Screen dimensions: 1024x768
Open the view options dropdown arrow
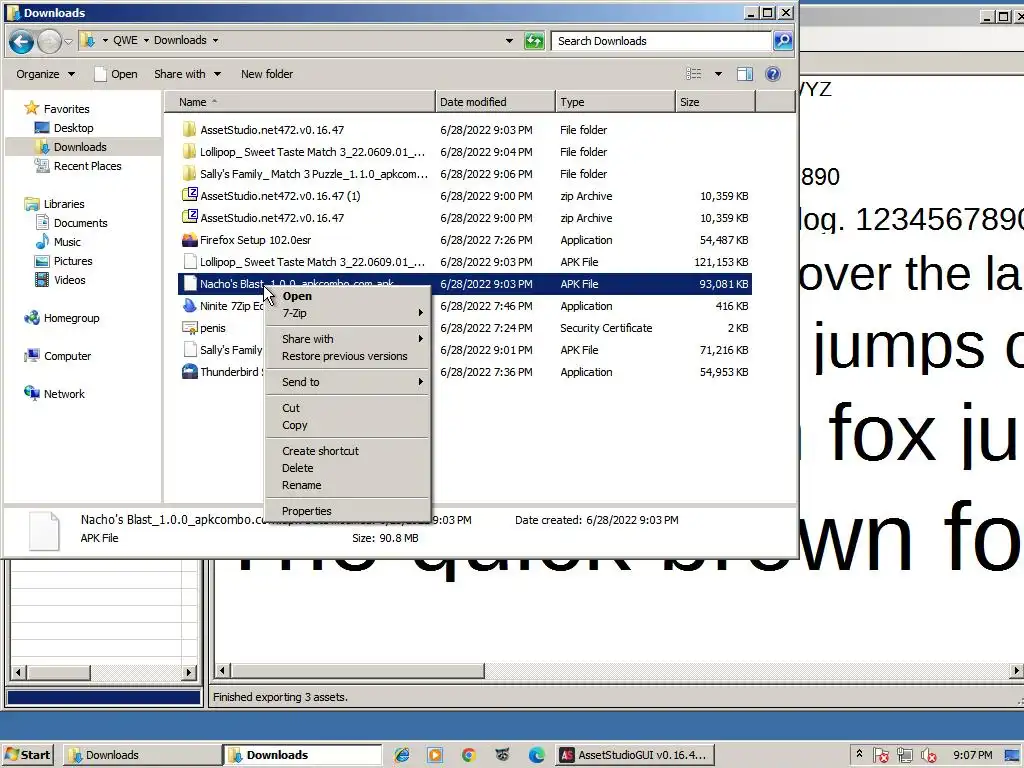pyautogui.click(x=718, y=74)
